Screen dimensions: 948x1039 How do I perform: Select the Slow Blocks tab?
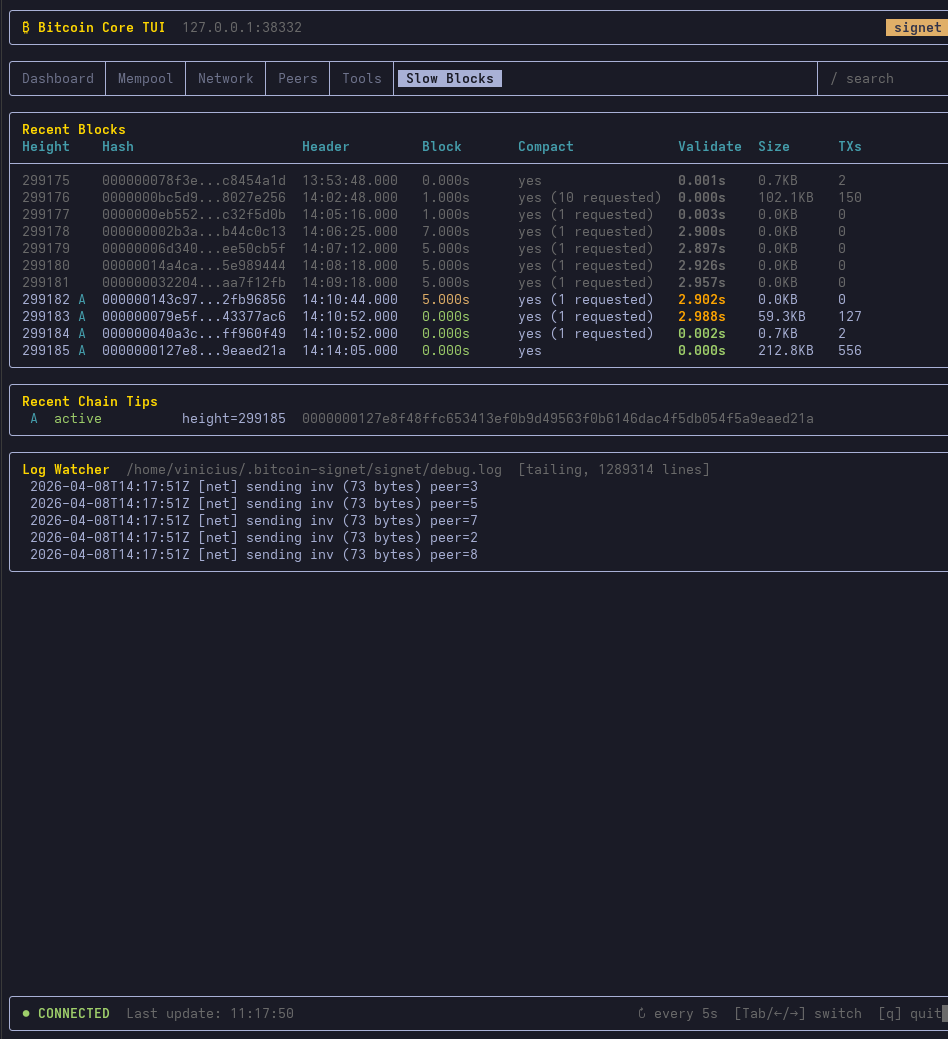[x=449, y=79]
